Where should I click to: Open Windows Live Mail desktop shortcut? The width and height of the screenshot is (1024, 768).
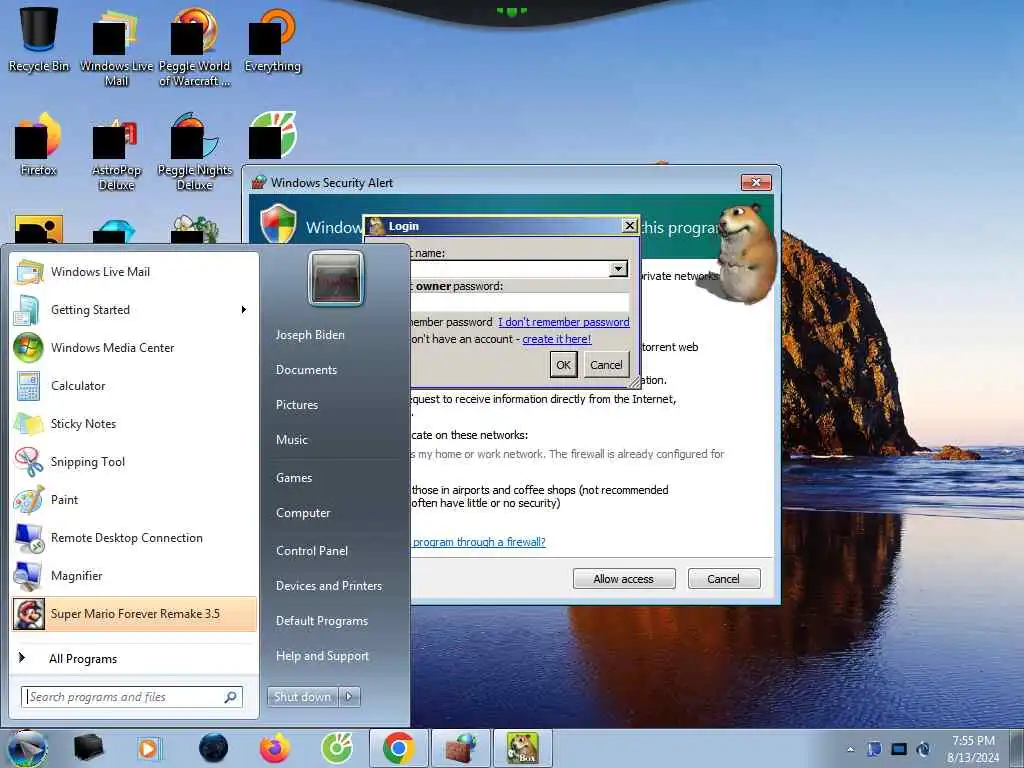point(116,47)
